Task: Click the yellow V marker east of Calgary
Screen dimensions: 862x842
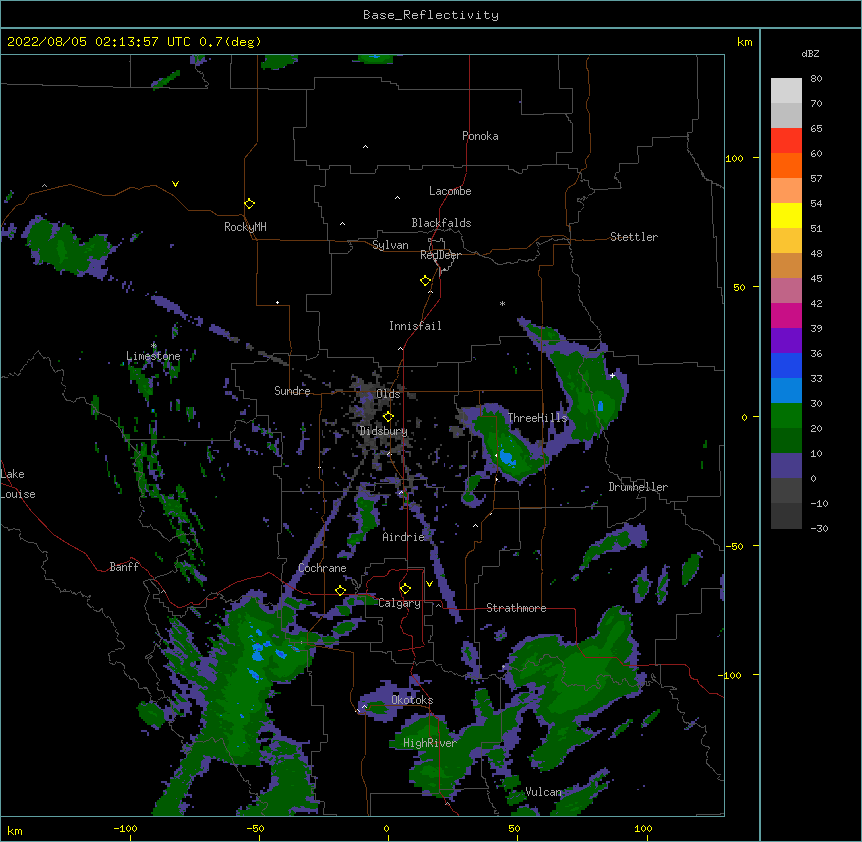Action: pyautogui.click(x=429, y=584)
